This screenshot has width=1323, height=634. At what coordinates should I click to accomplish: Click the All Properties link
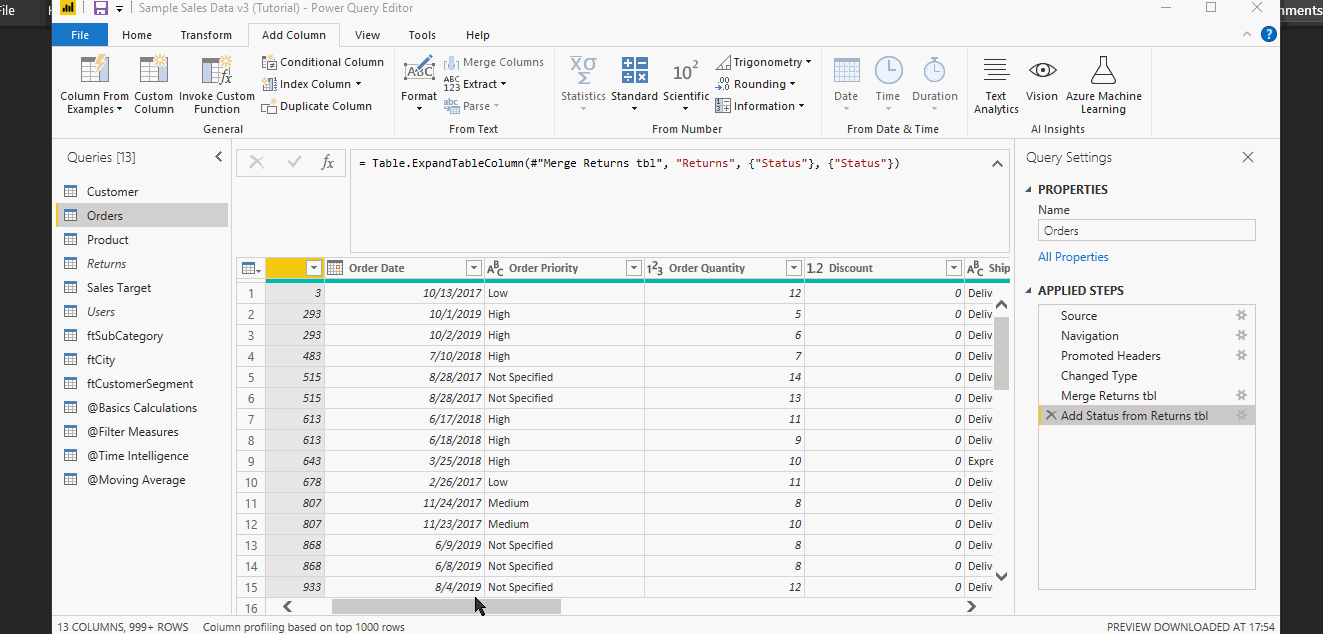1073,257
